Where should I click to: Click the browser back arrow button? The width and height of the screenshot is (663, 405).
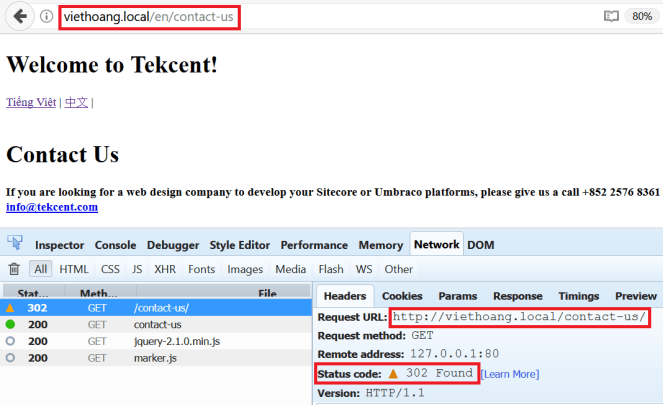(x=20, y=16)
